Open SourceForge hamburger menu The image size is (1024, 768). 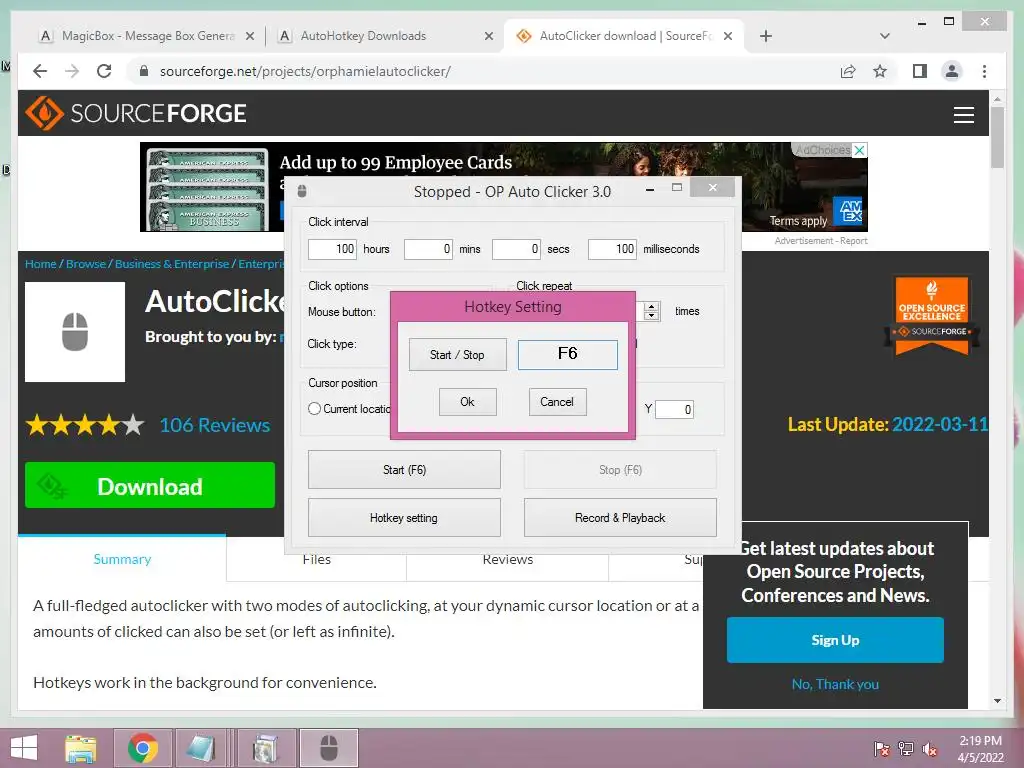pos(964,115)
